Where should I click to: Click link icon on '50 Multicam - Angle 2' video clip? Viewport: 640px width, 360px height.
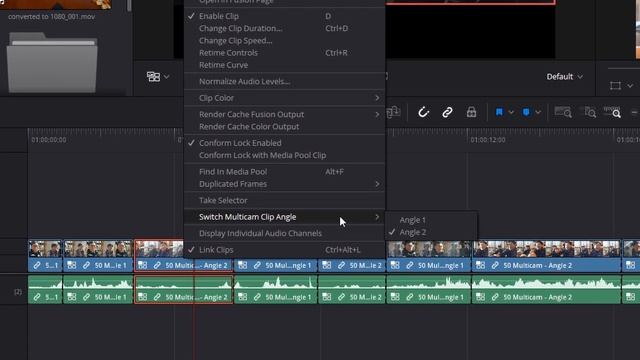click(x=495, y=265)
